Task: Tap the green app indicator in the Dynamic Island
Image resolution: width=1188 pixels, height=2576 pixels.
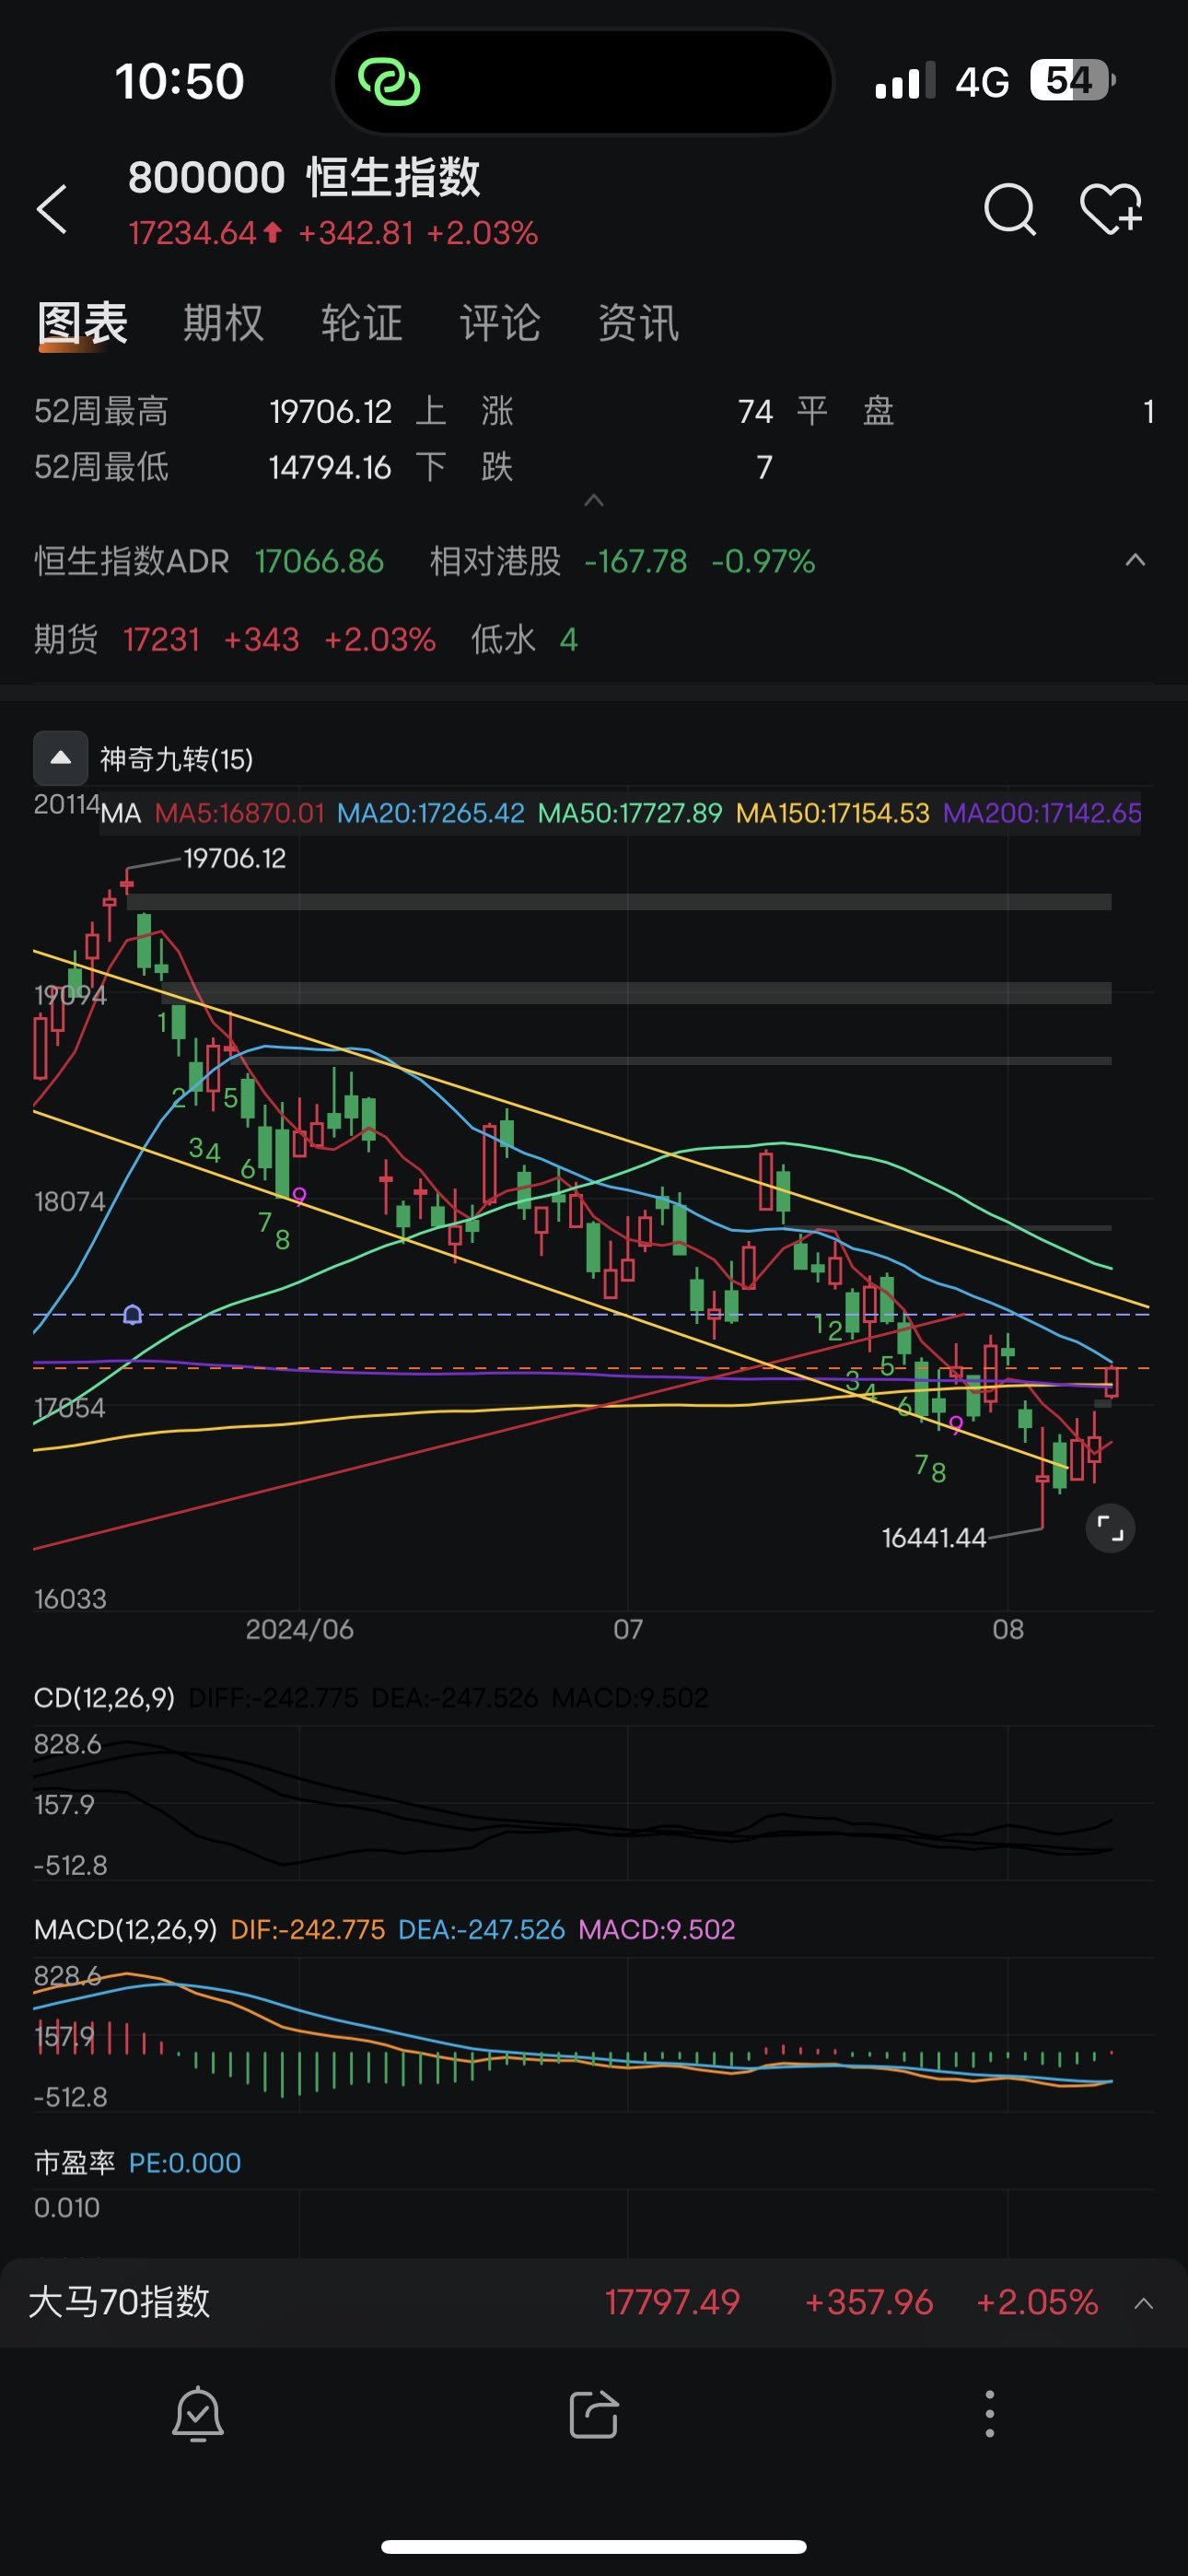Action: tap(389, 81)
